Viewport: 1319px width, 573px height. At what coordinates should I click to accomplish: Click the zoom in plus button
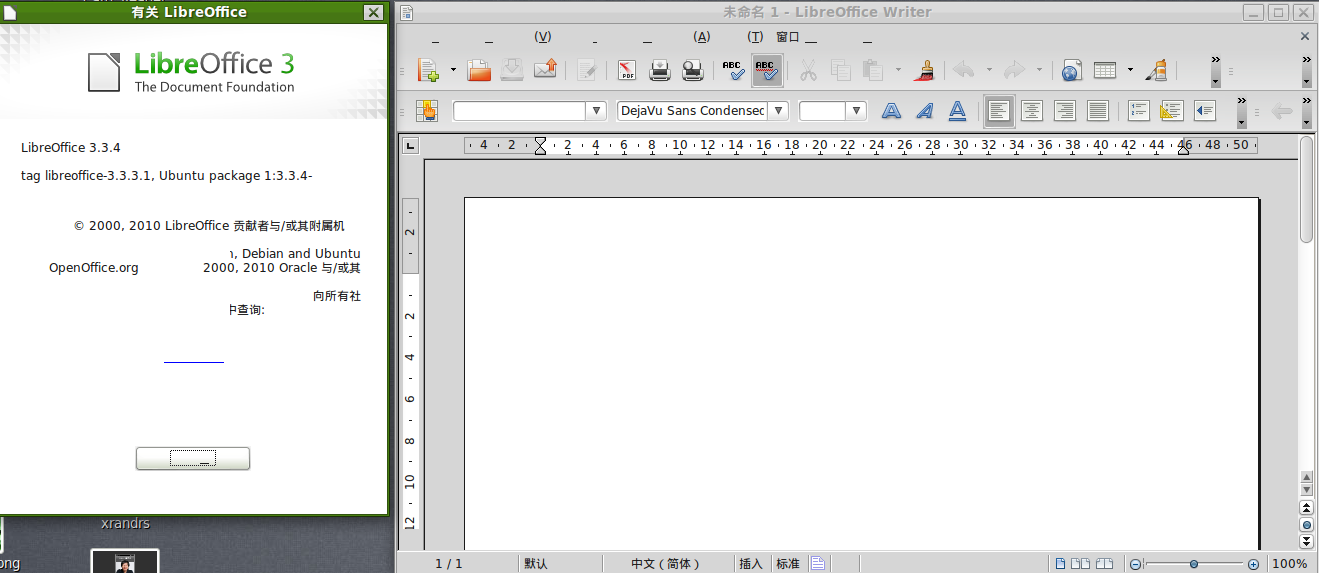pos(1253,564)
